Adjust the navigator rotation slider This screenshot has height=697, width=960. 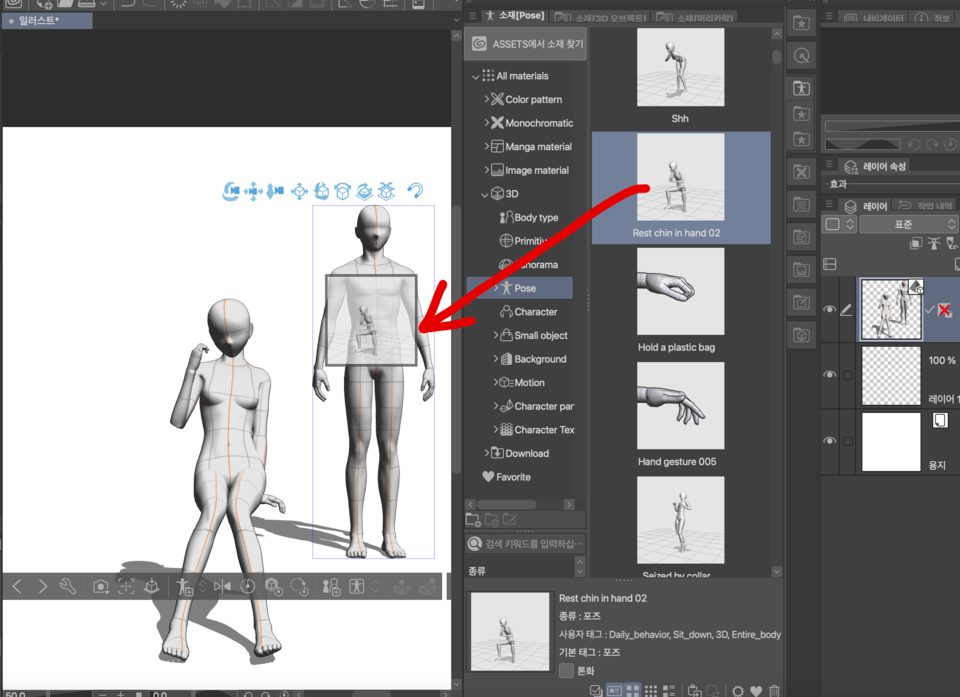coord(863,145)
